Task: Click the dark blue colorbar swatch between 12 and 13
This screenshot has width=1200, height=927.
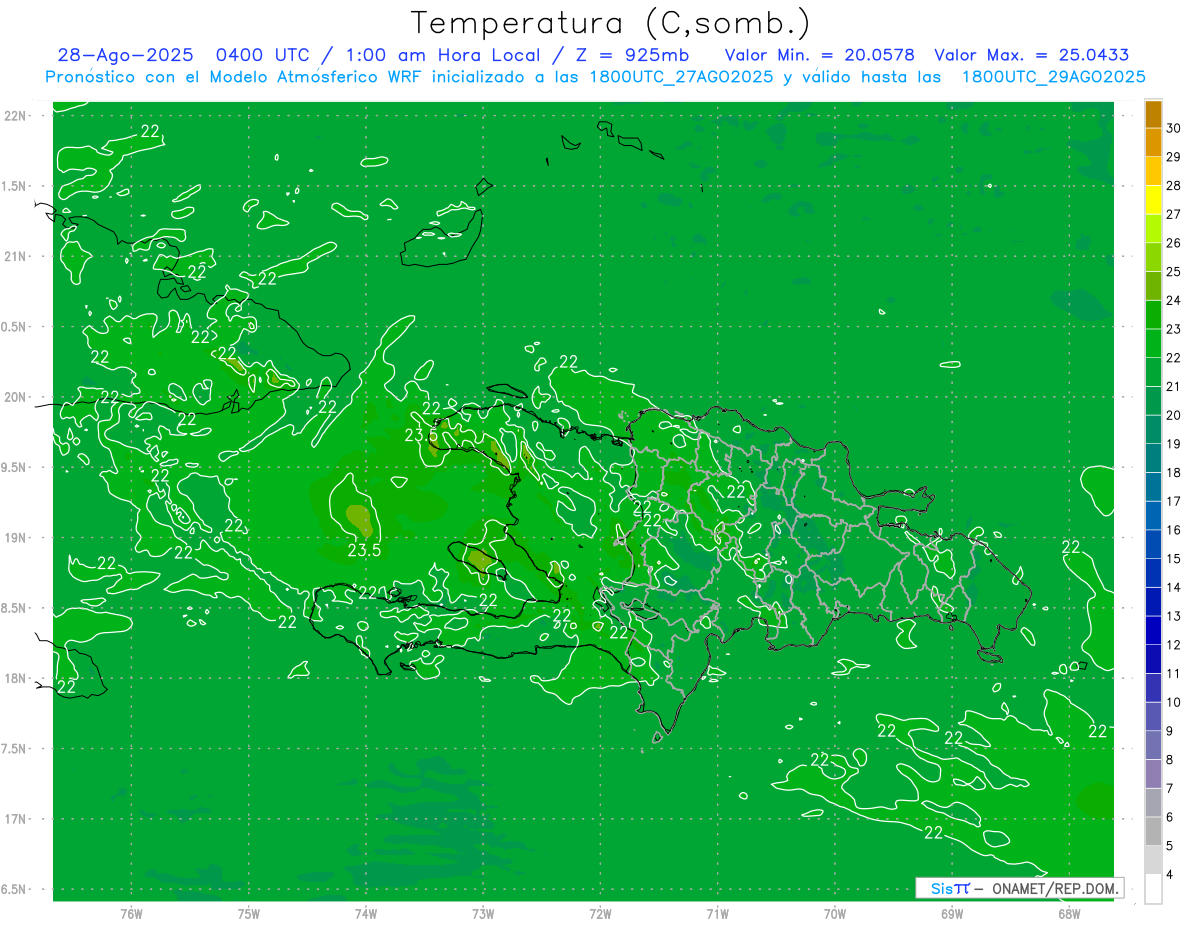Action: [x=1153, y=630]
